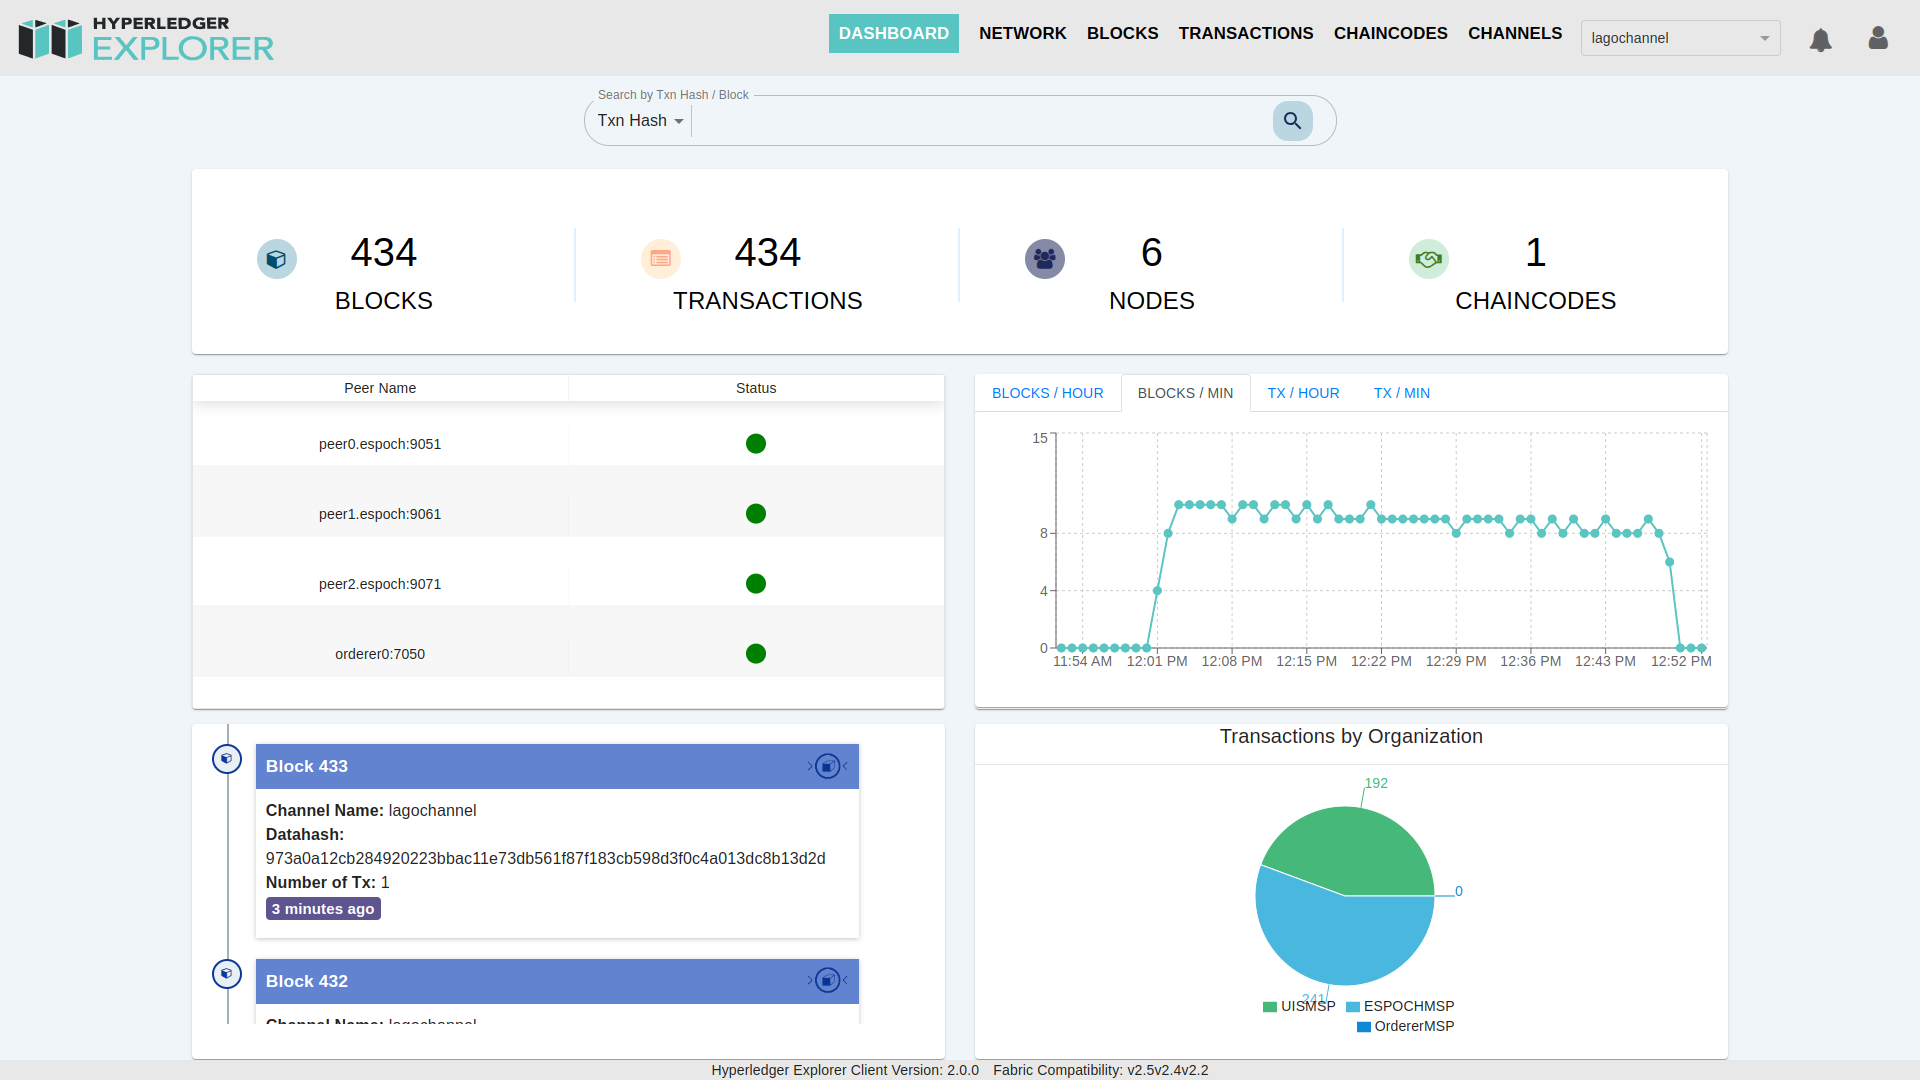This screenshot has width=1920, height=1080.
Task: Click Block 433 header cube icon
Action: (828, 766)
